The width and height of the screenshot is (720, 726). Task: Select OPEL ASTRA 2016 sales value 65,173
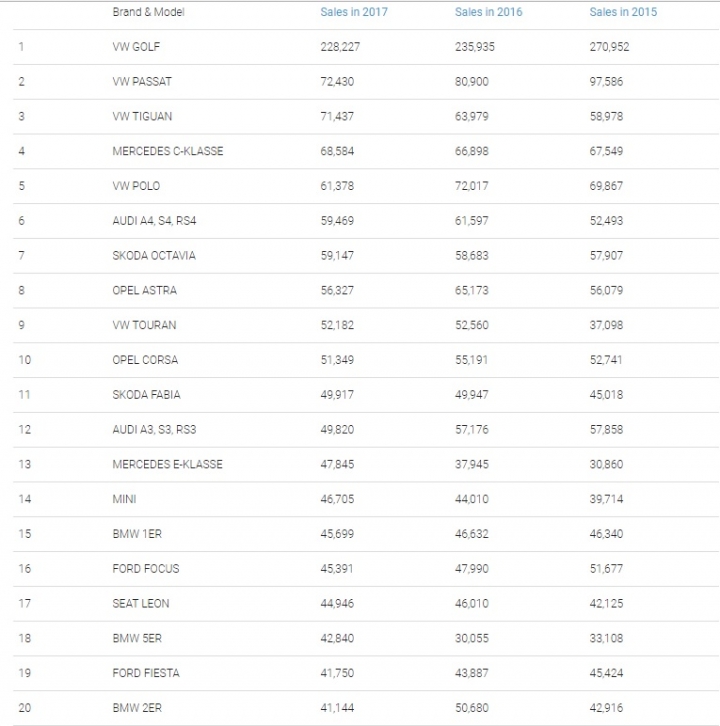click(x=471, y=290)
